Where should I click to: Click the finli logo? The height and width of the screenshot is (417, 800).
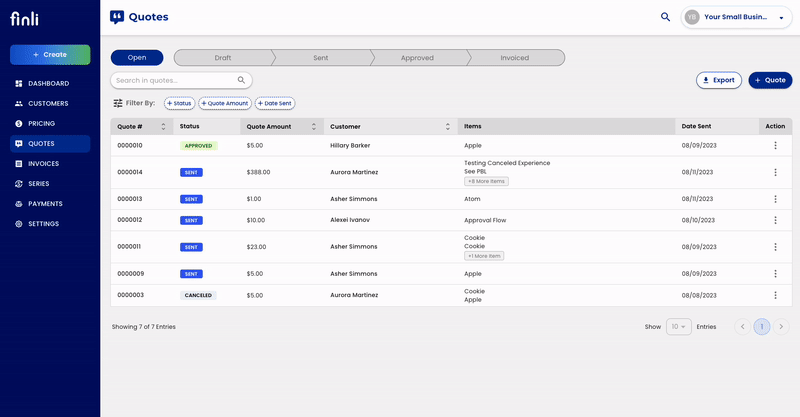point(24,19)
